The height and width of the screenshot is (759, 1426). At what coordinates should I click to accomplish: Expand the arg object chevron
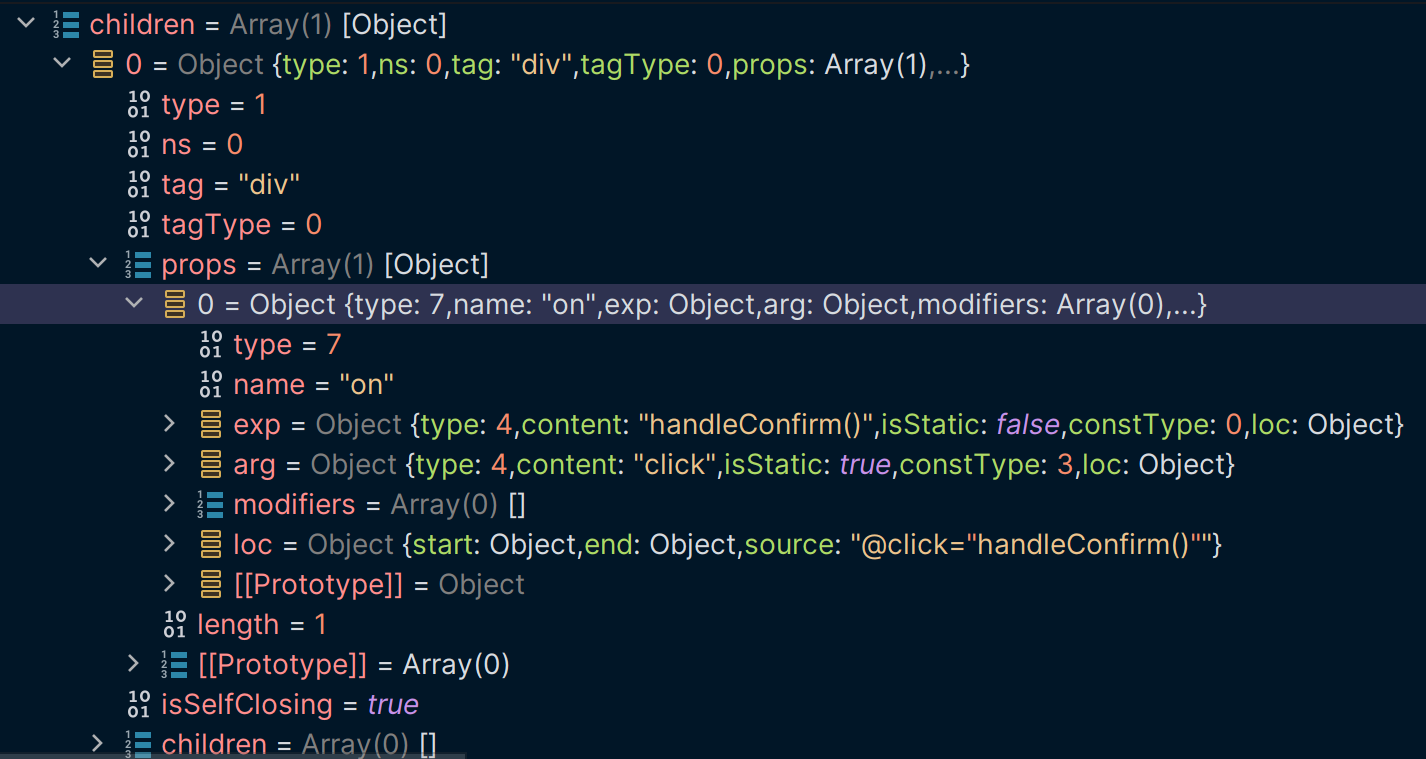coord(170,464)
